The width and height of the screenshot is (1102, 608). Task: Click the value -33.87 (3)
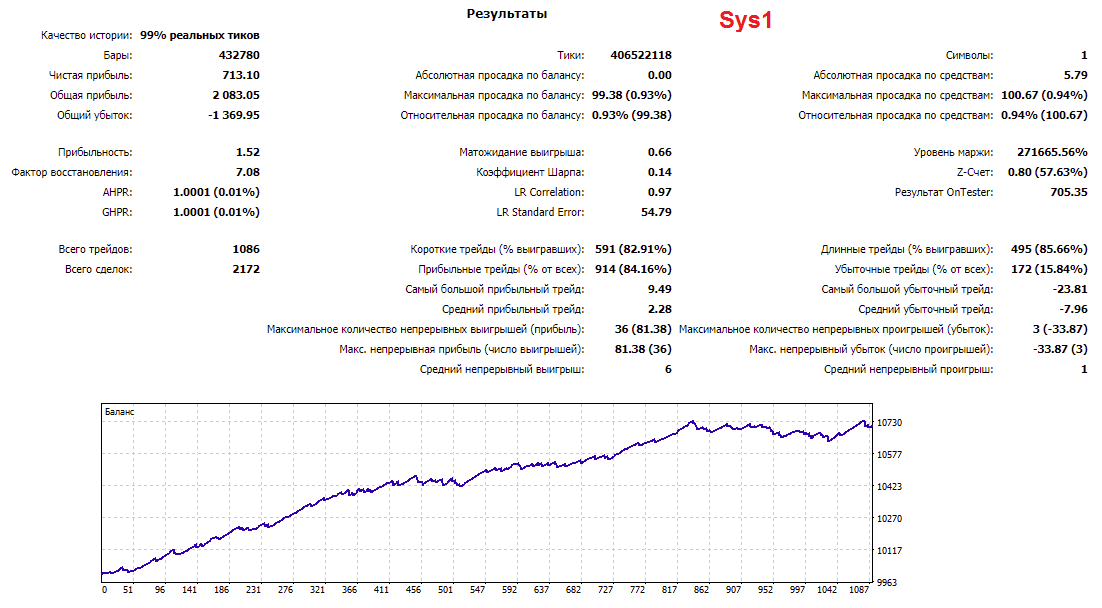(x=1061, y=349)
